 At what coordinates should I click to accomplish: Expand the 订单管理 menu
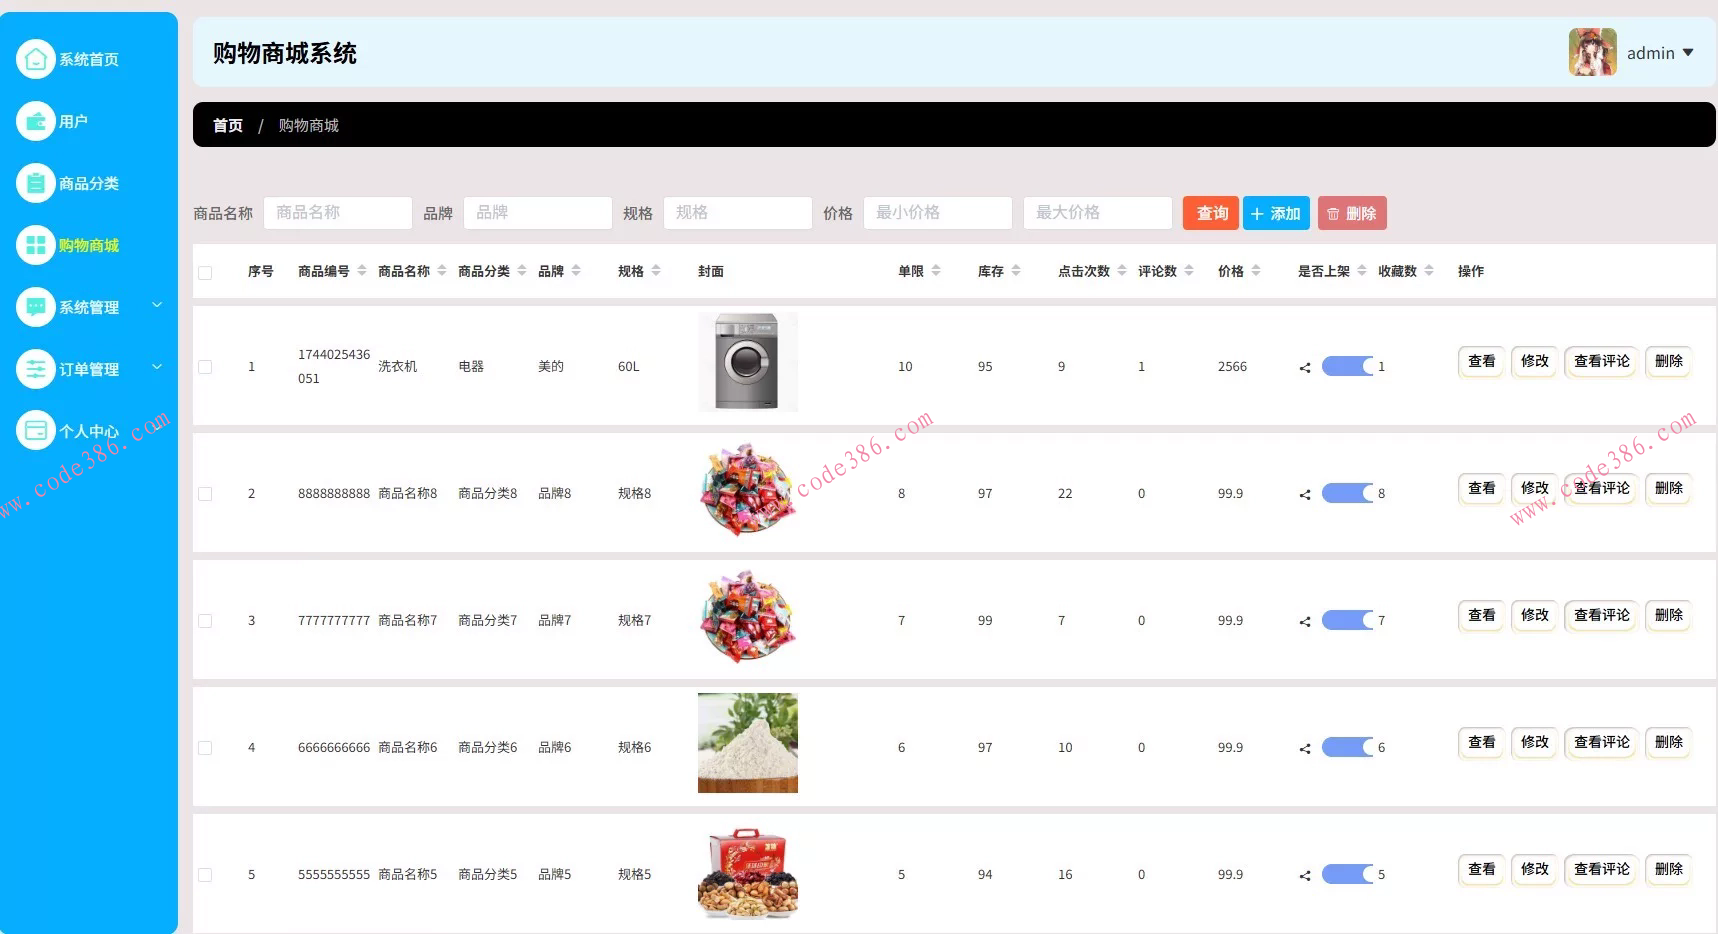point(90,368)
